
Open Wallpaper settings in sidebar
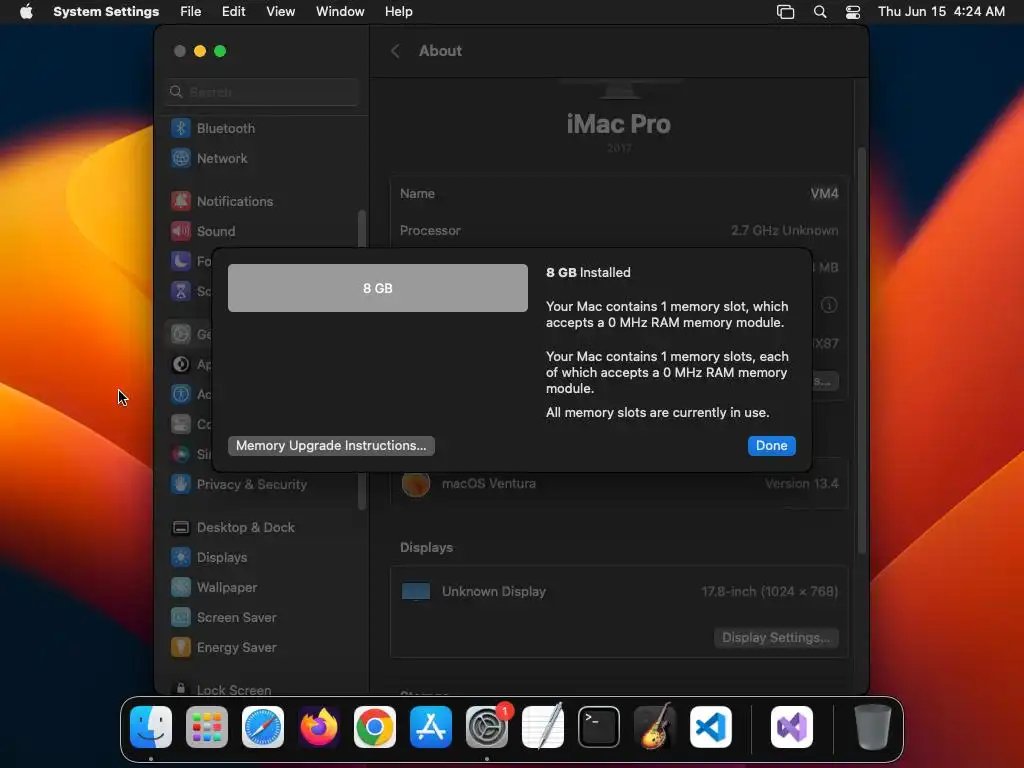[227, 588]
